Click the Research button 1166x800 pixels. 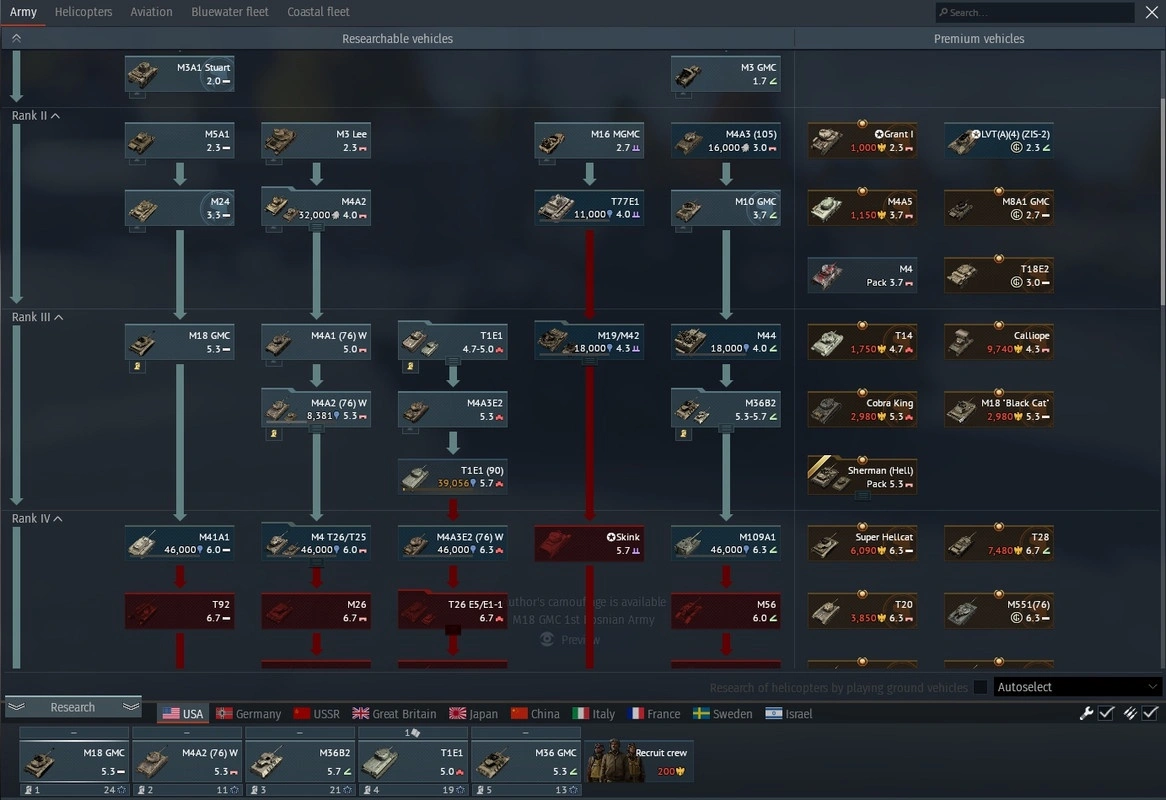pos(73,707)
